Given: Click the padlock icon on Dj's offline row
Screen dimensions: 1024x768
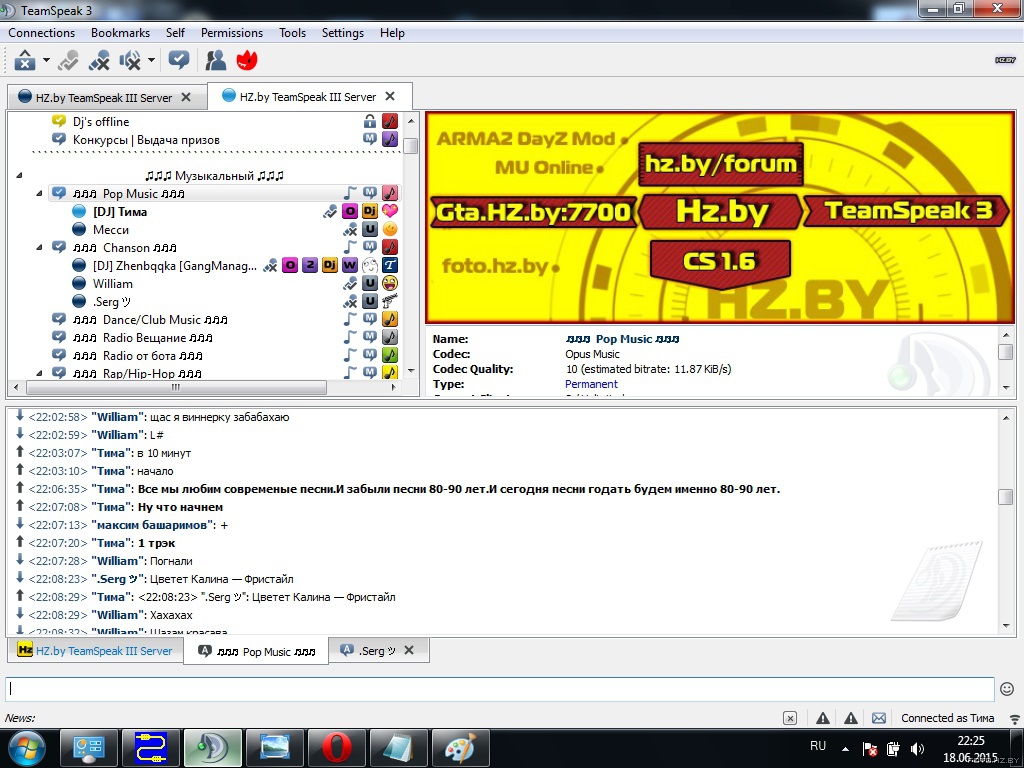Looking at the screenshot, I should [x=370, y=121].
